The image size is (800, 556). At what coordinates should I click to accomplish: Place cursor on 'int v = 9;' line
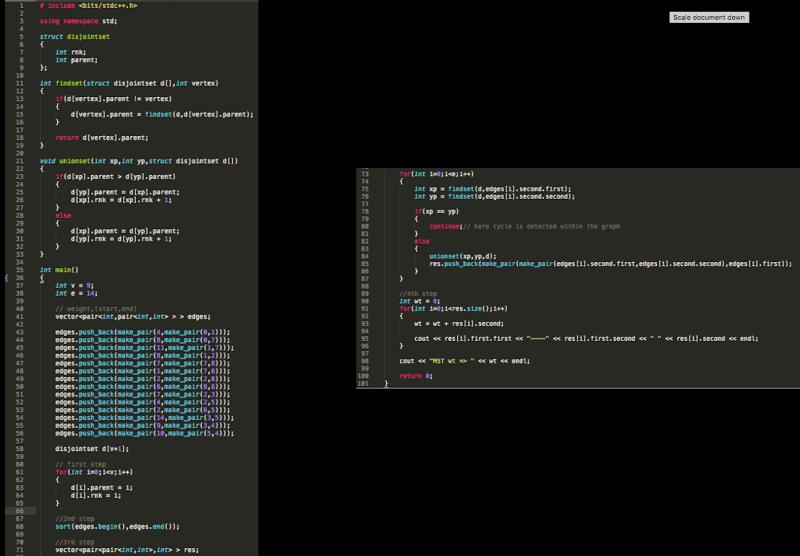pos(74,285)
